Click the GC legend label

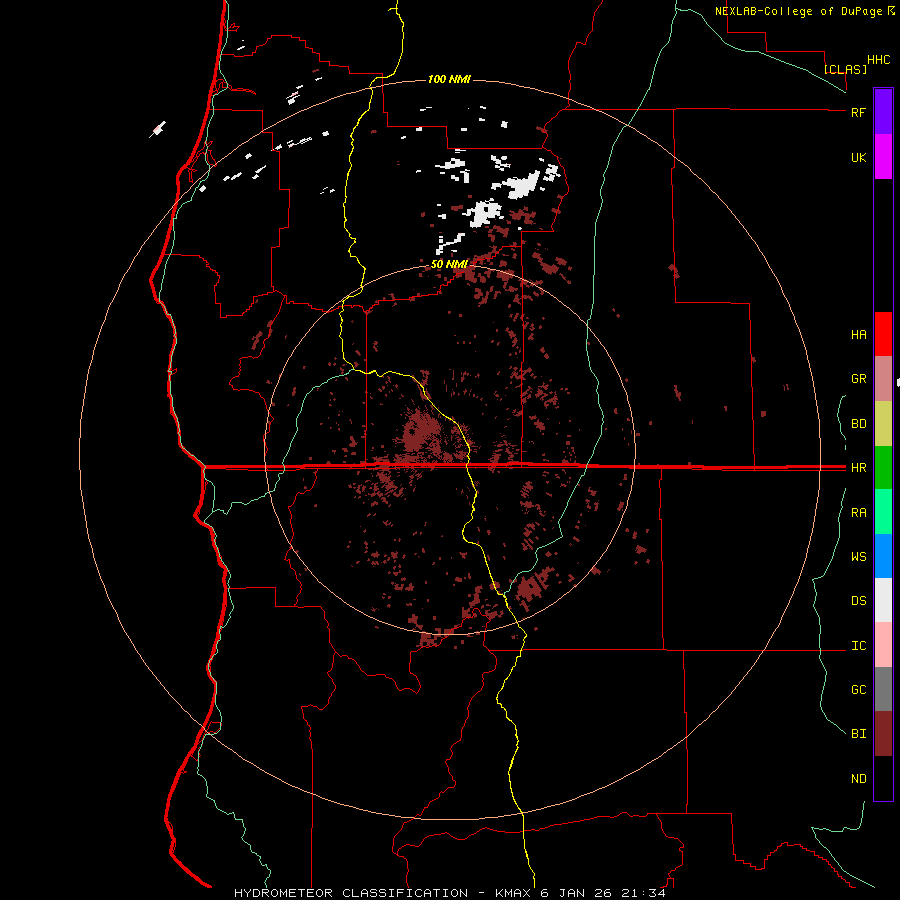pos(858,690)
